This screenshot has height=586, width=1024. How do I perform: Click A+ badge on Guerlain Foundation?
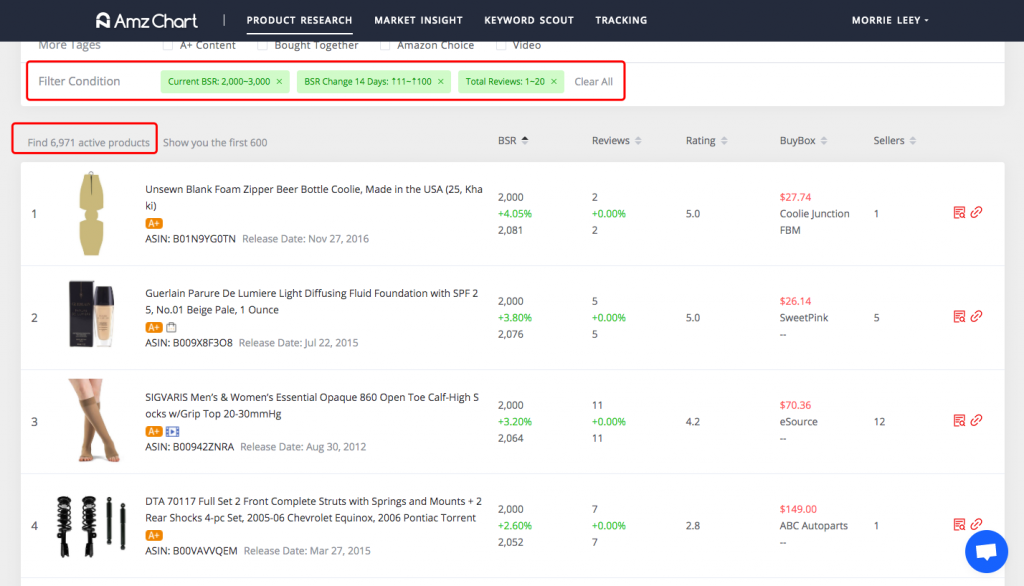pos(153,327)
